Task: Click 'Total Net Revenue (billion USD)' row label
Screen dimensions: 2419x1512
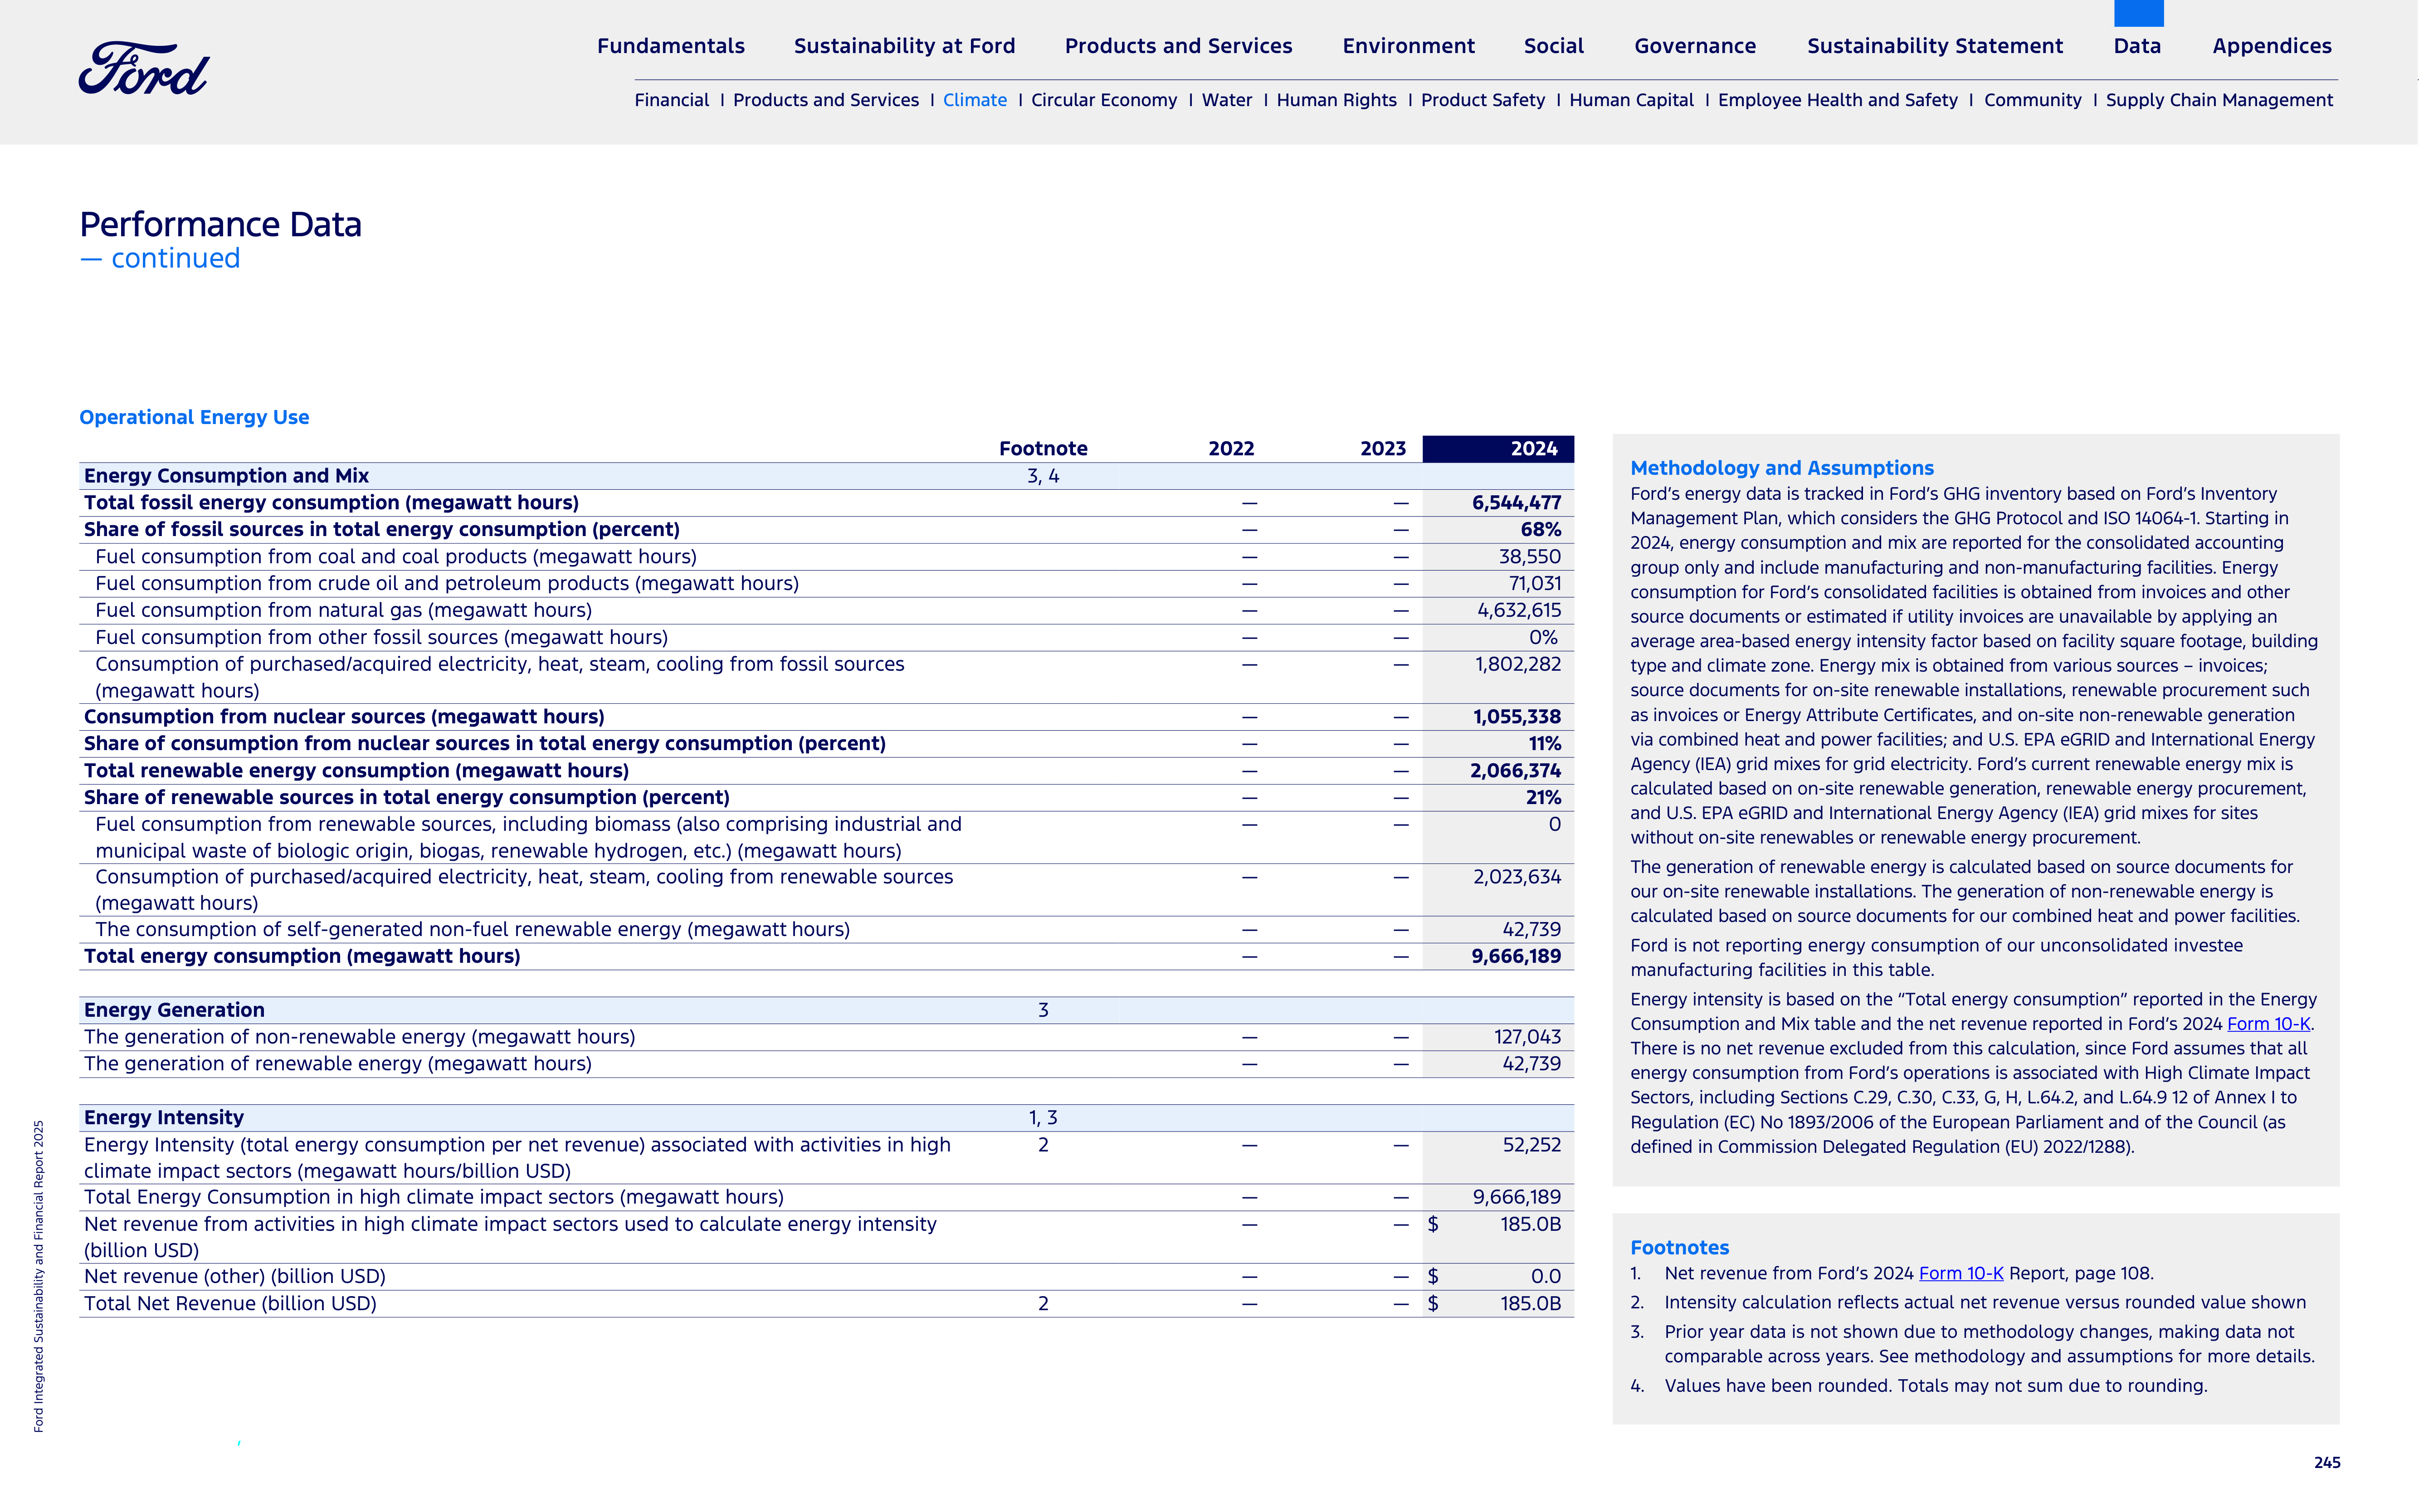Action: [230, 1304]
